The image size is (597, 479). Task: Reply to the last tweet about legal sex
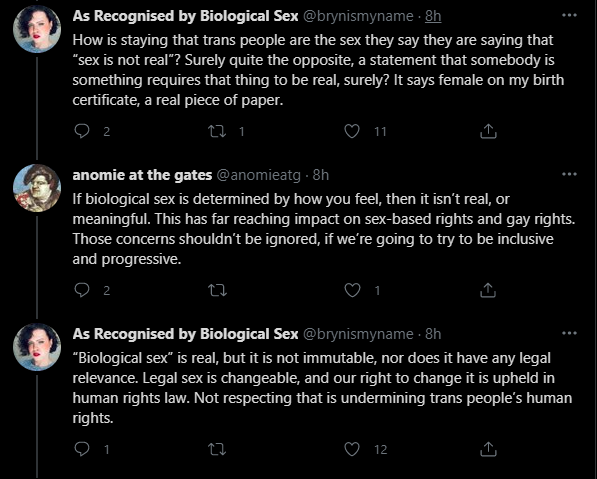[81, 449]
